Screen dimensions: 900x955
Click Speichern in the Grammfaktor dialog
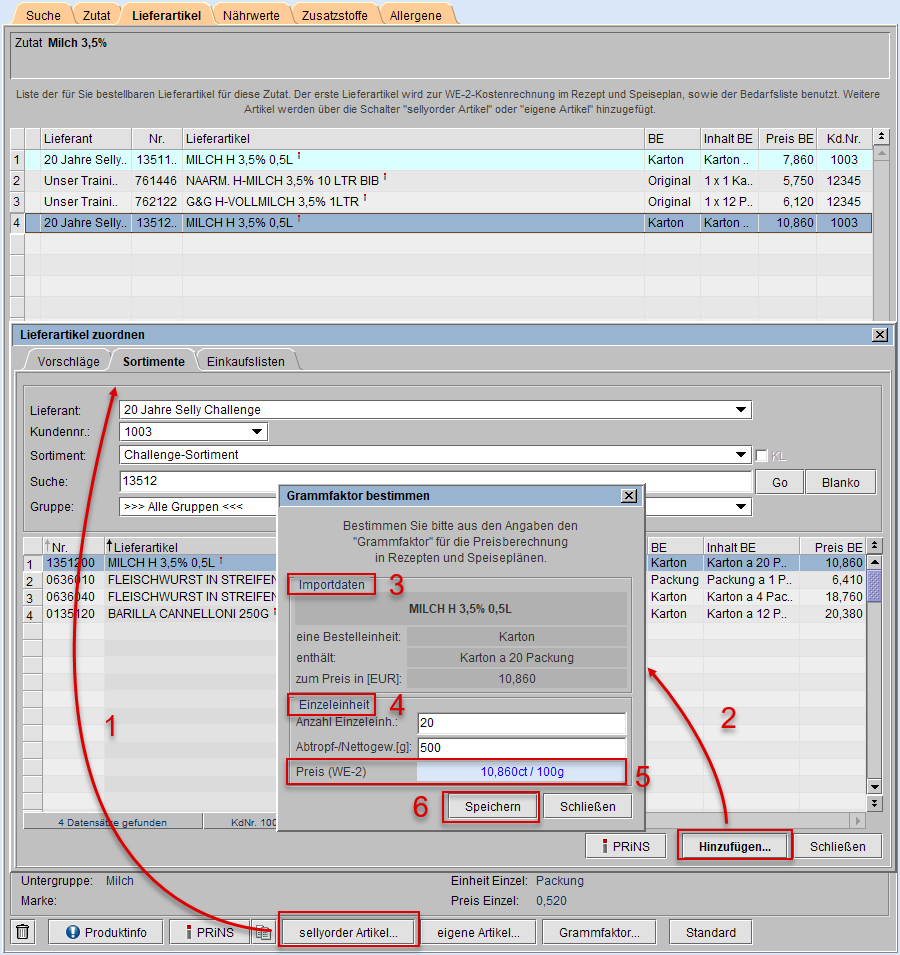pyautogui.click(x=492, y=806)
